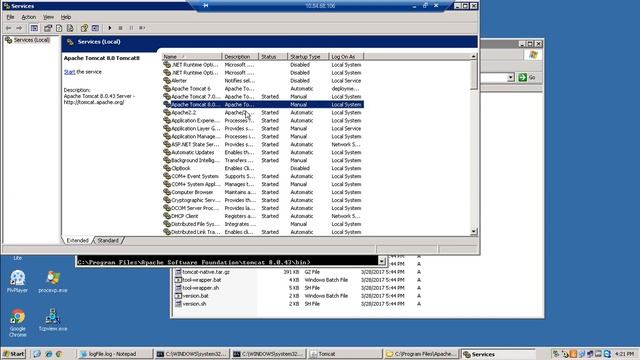Open service Properties from the toolbar icon
Image resolution: width=640 pixels, height=360 pixels.
[x=48, y=28]
